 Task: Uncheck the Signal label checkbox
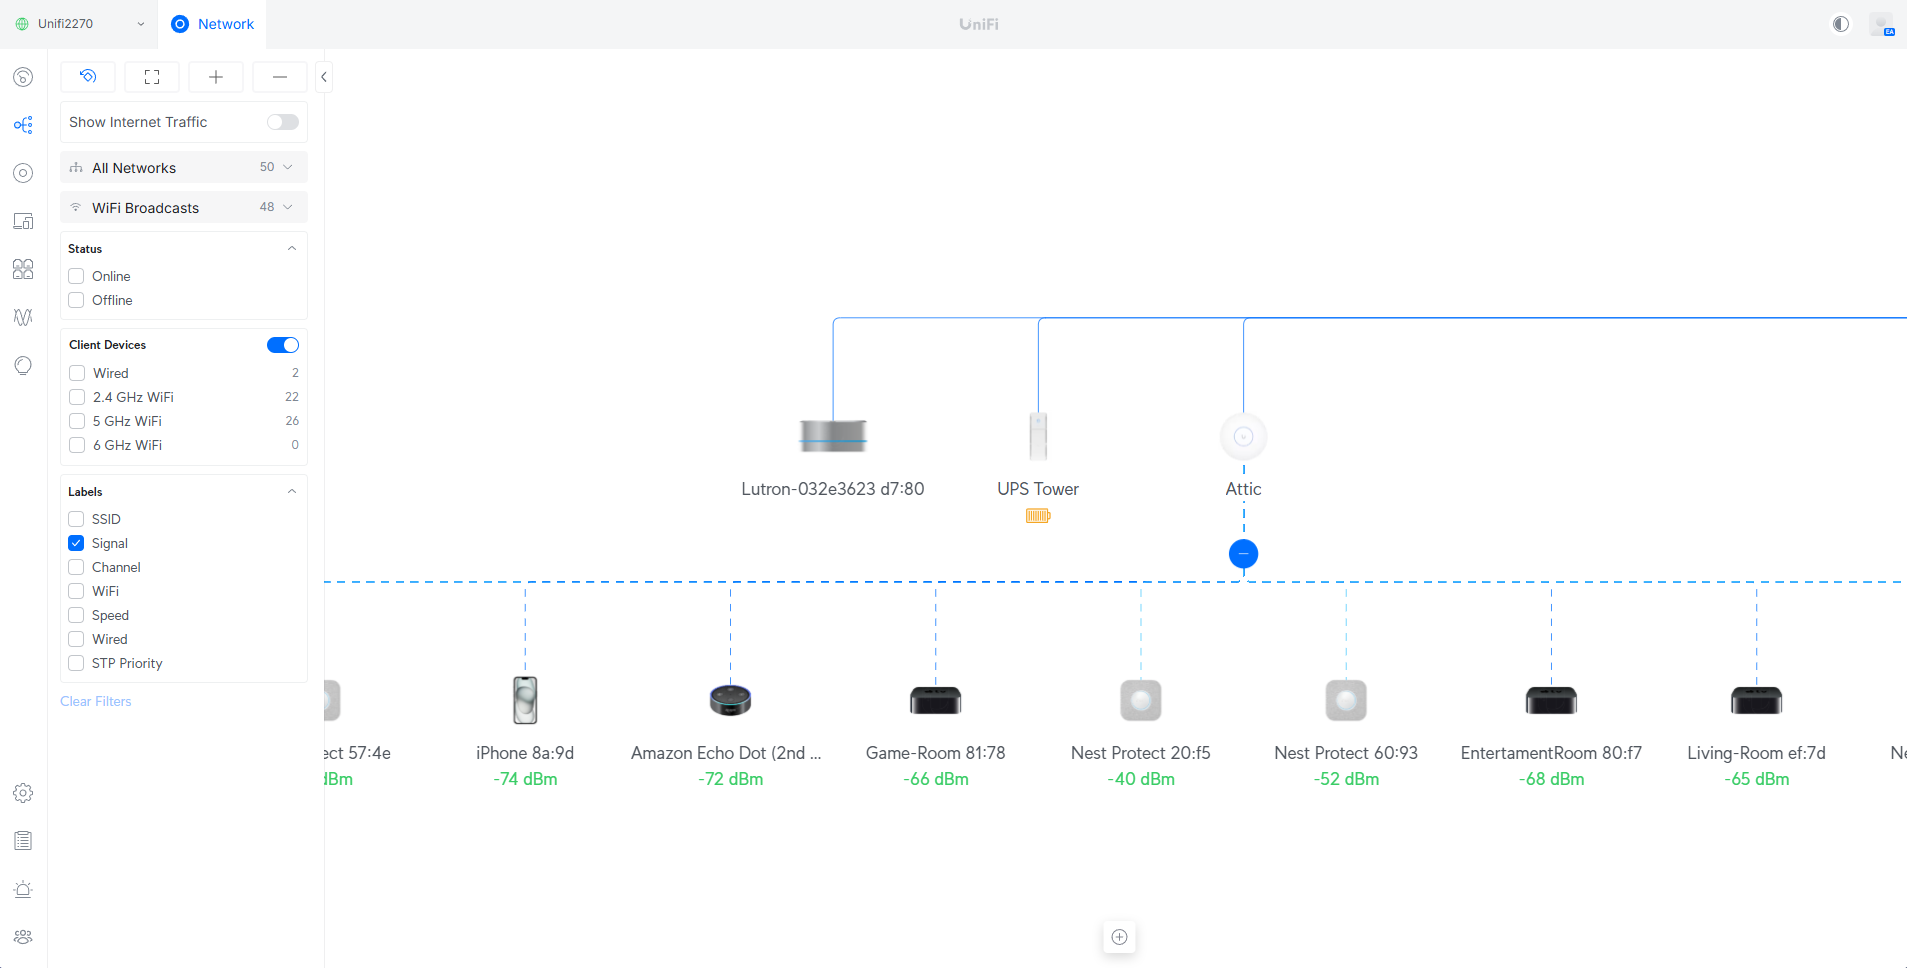(x=76, y=543)
